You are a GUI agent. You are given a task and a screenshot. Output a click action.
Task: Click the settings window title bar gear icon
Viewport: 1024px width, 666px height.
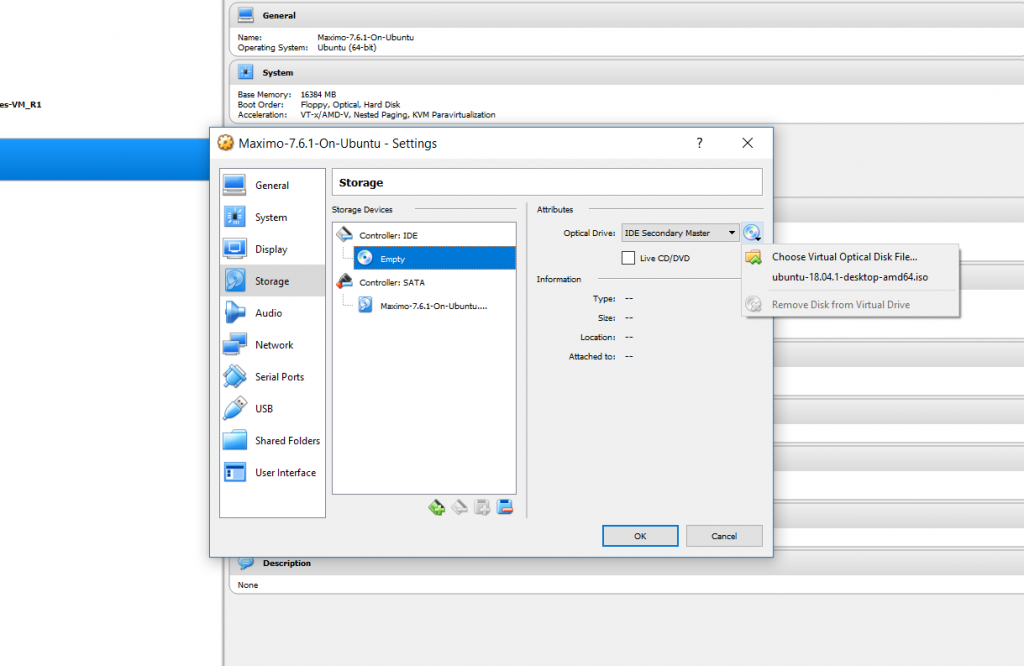(x=225, y=143)
